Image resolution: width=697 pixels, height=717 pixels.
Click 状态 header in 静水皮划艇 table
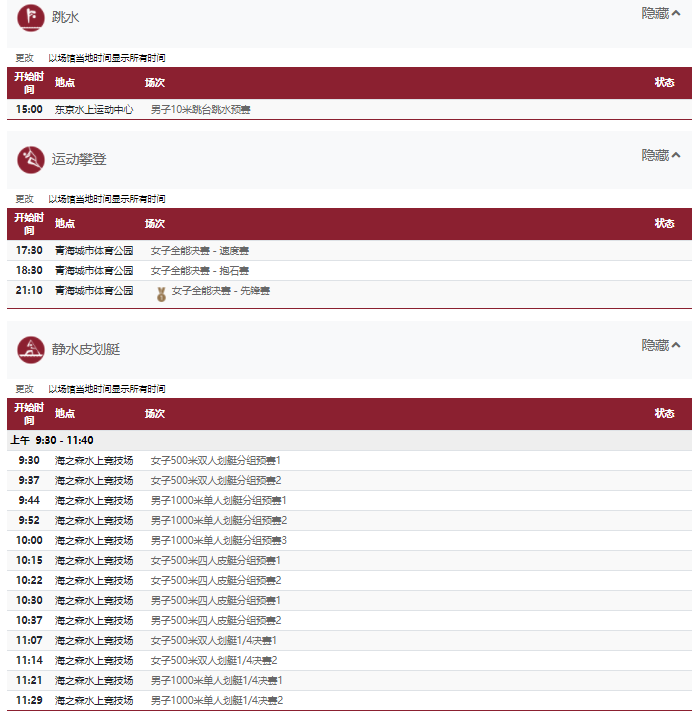tap(665, 413)
